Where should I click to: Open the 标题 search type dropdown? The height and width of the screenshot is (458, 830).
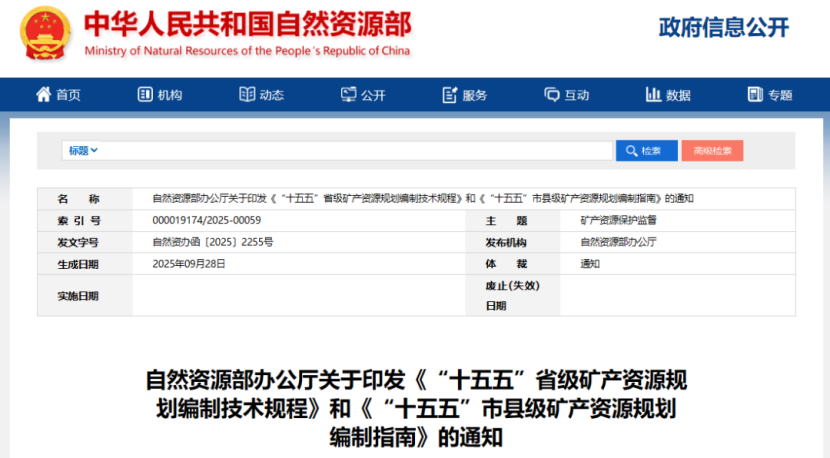tap(83, 151)
